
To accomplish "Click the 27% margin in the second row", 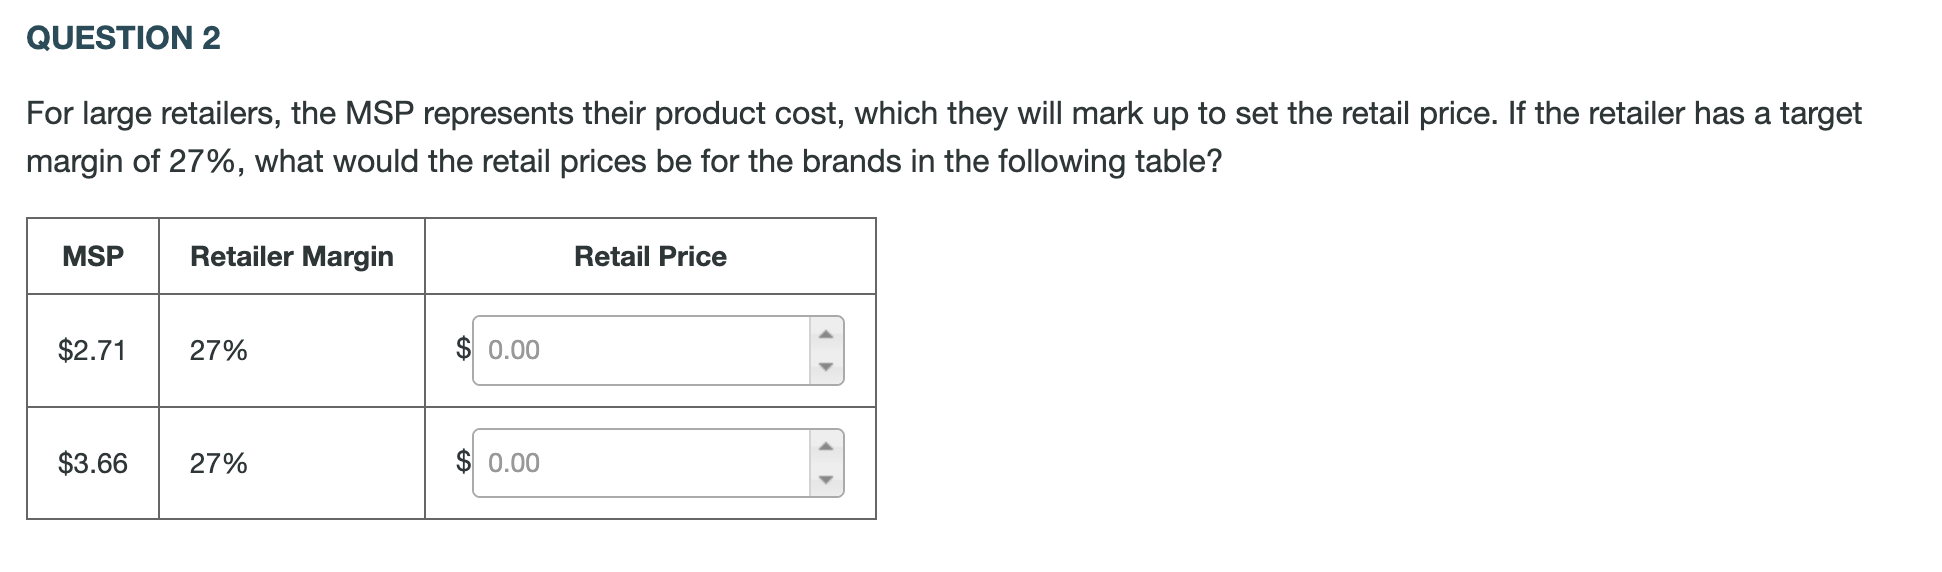I will coord(219,464).
